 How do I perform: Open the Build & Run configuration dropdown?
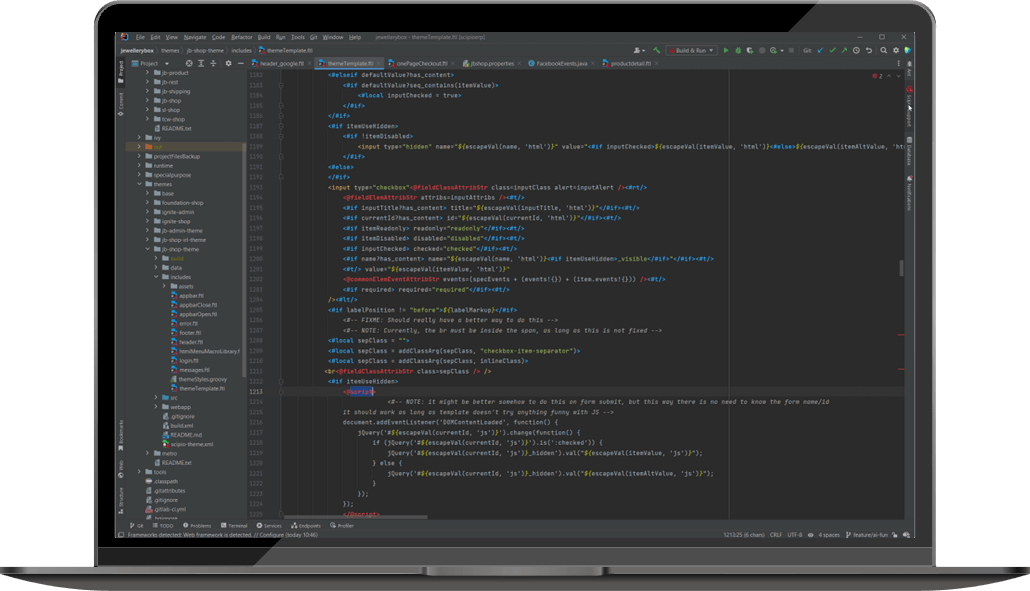pos(691,50)
